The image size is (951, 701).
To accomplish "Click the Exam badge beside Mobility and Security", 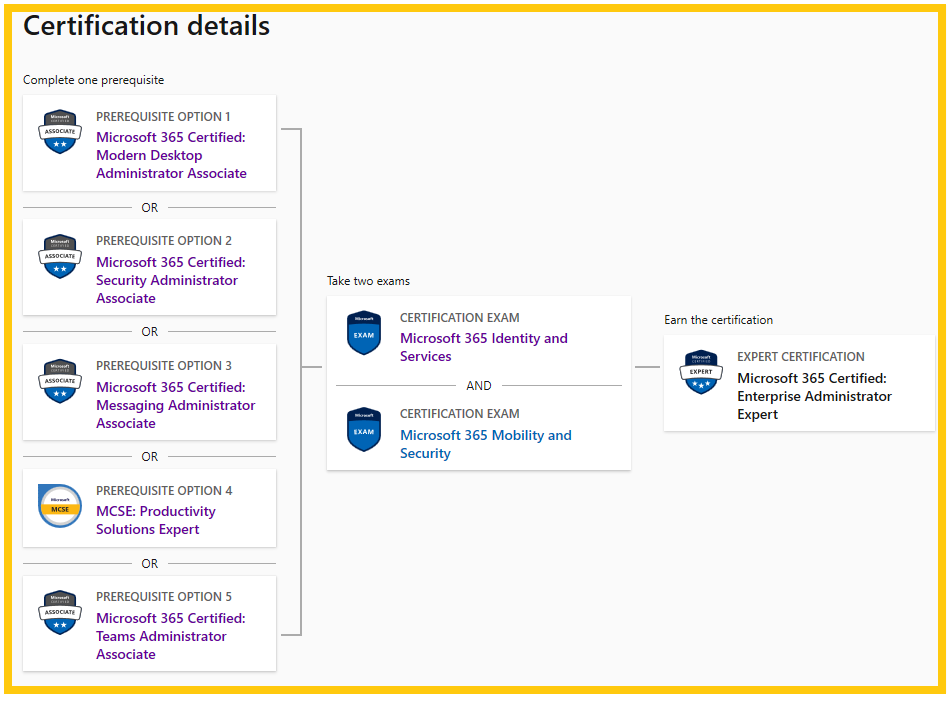I will coord(364,429).
